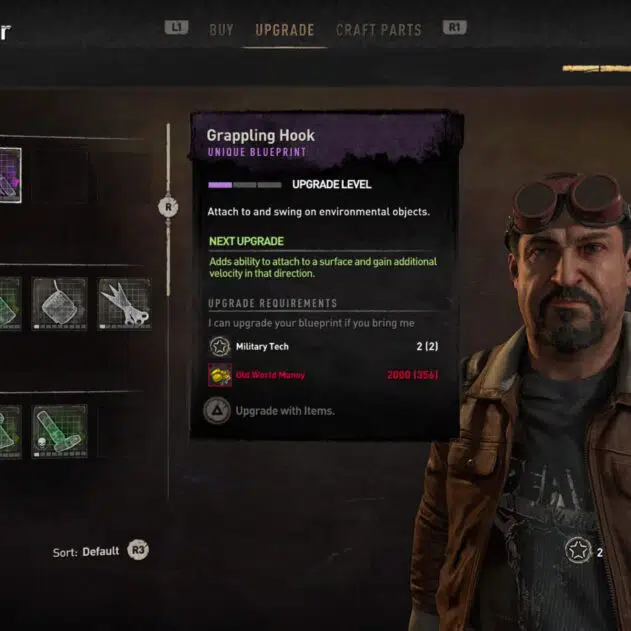
Task: Select the purple Grappling Hook blueprint
Action: pos(10,175)
